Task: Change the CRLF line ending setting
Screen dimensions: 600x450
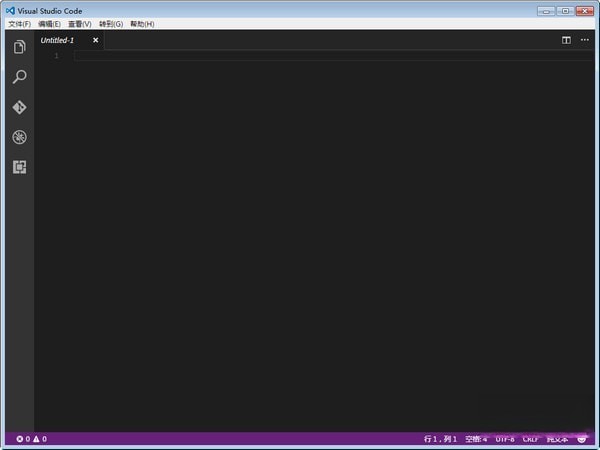Action: coord(531,439)
